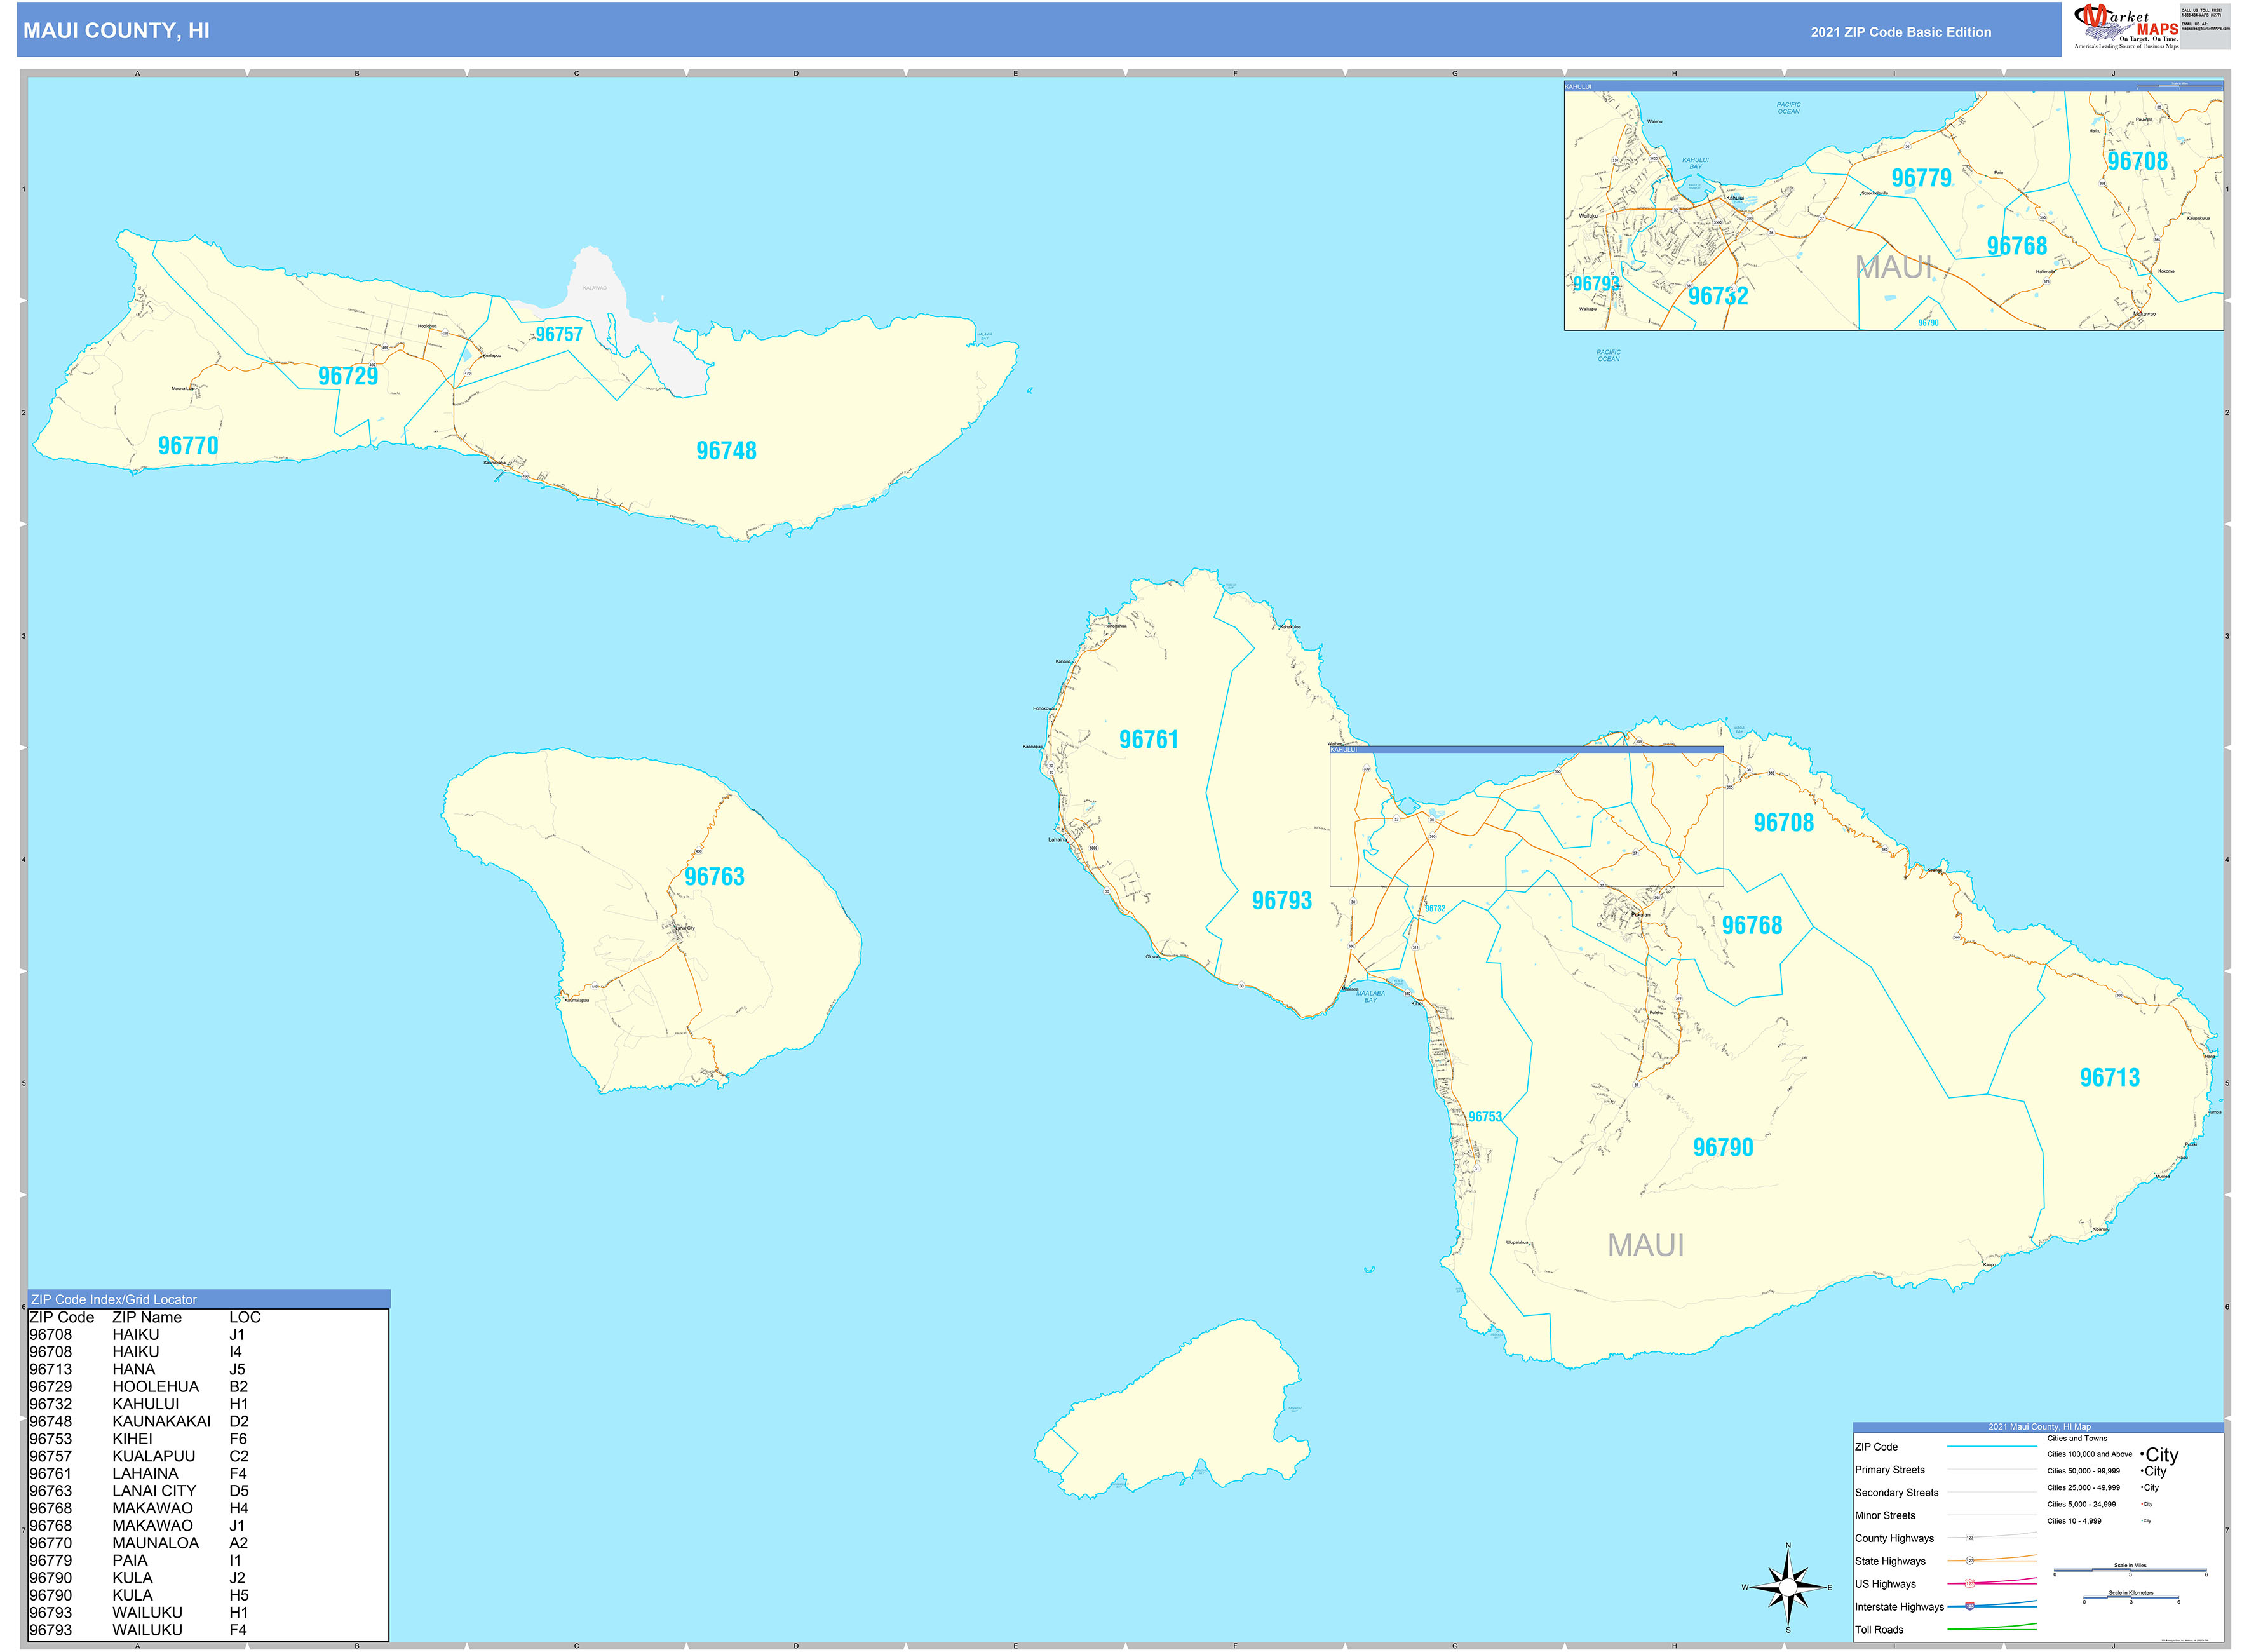Image resolution: width=2242 pixels, height=1652 pixels.
Task: Click the 96732 label in Kahului inset
Action: (1717, 296)
